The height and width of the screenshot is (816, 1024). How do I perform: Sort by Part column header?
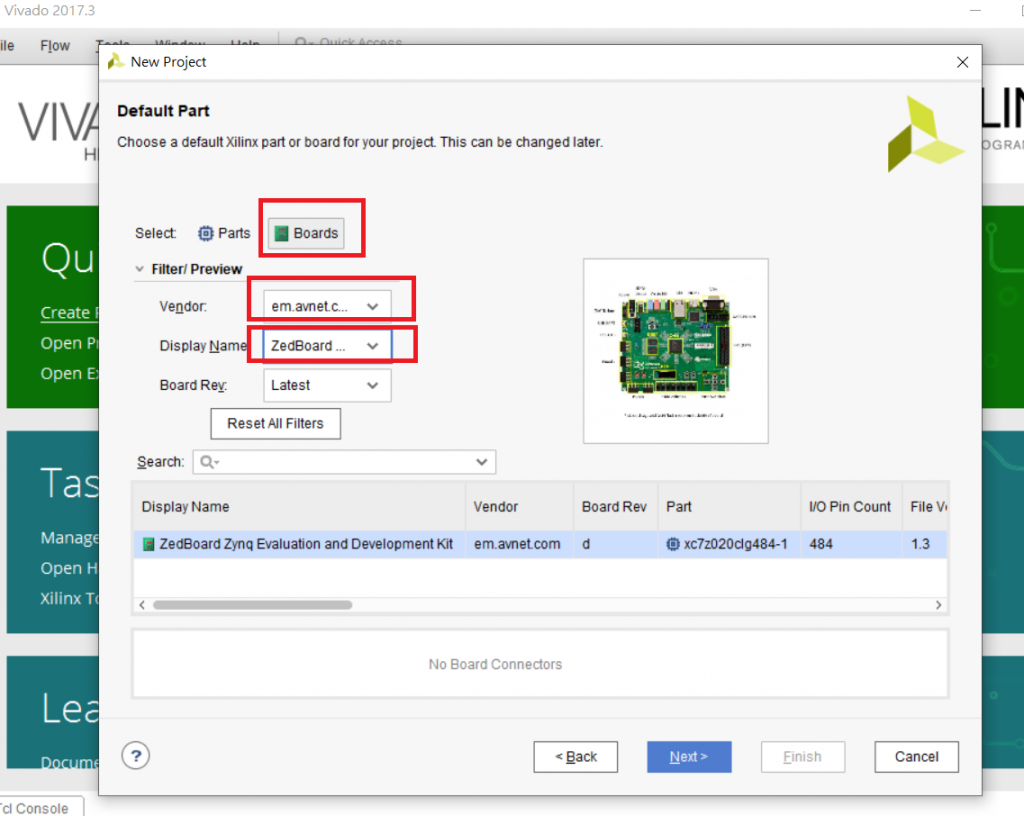(729, 507)
